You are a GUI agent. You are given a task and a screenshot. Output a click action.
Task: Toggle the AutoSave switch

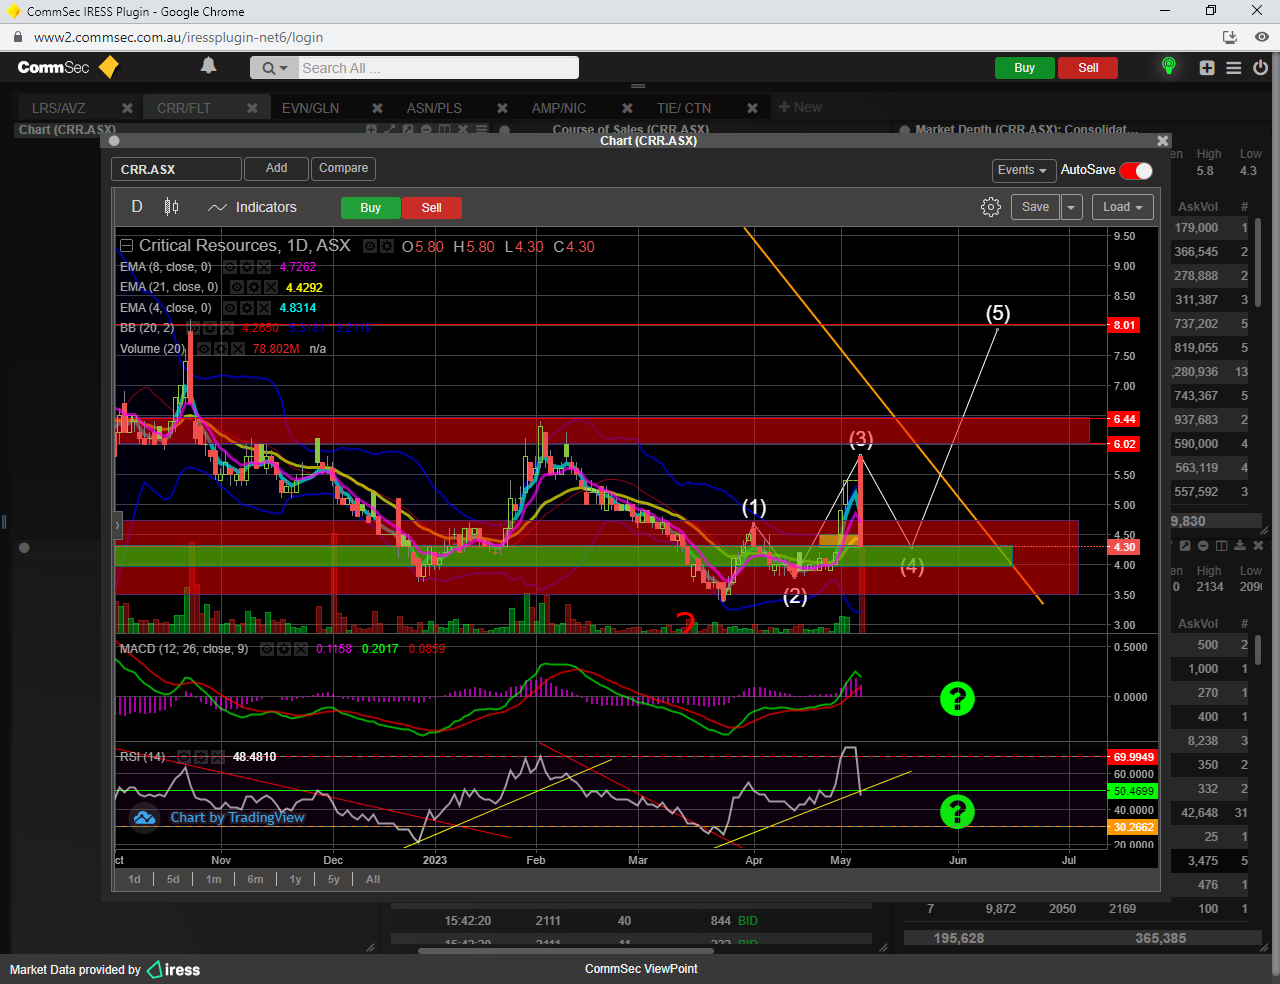[1136, 170]
